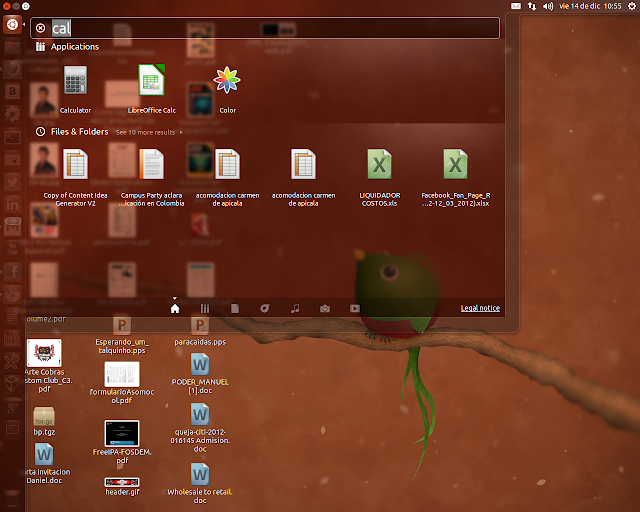The width and height of the screenshot is (640, 512).
Task: Select queja-citi-2012 Admision.doc on desktop
Action: click(x=200, y=428)
